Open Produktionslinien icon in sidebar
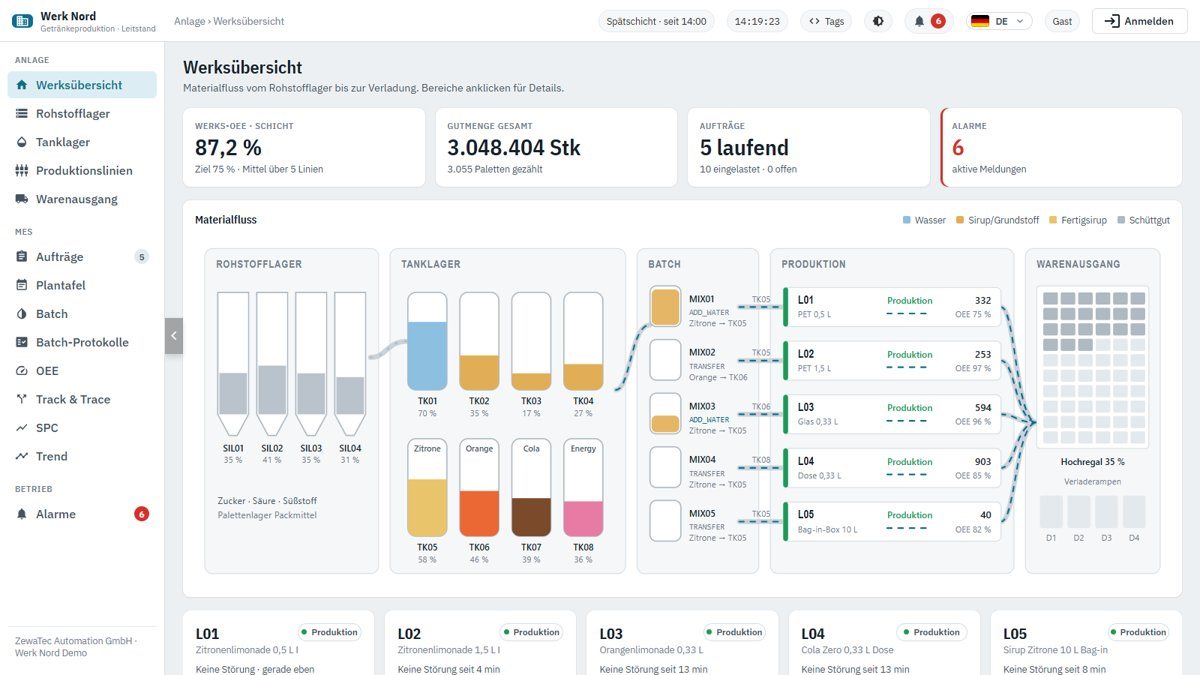The width and height of the screenshot is (1200, 675). click(22, 171)
